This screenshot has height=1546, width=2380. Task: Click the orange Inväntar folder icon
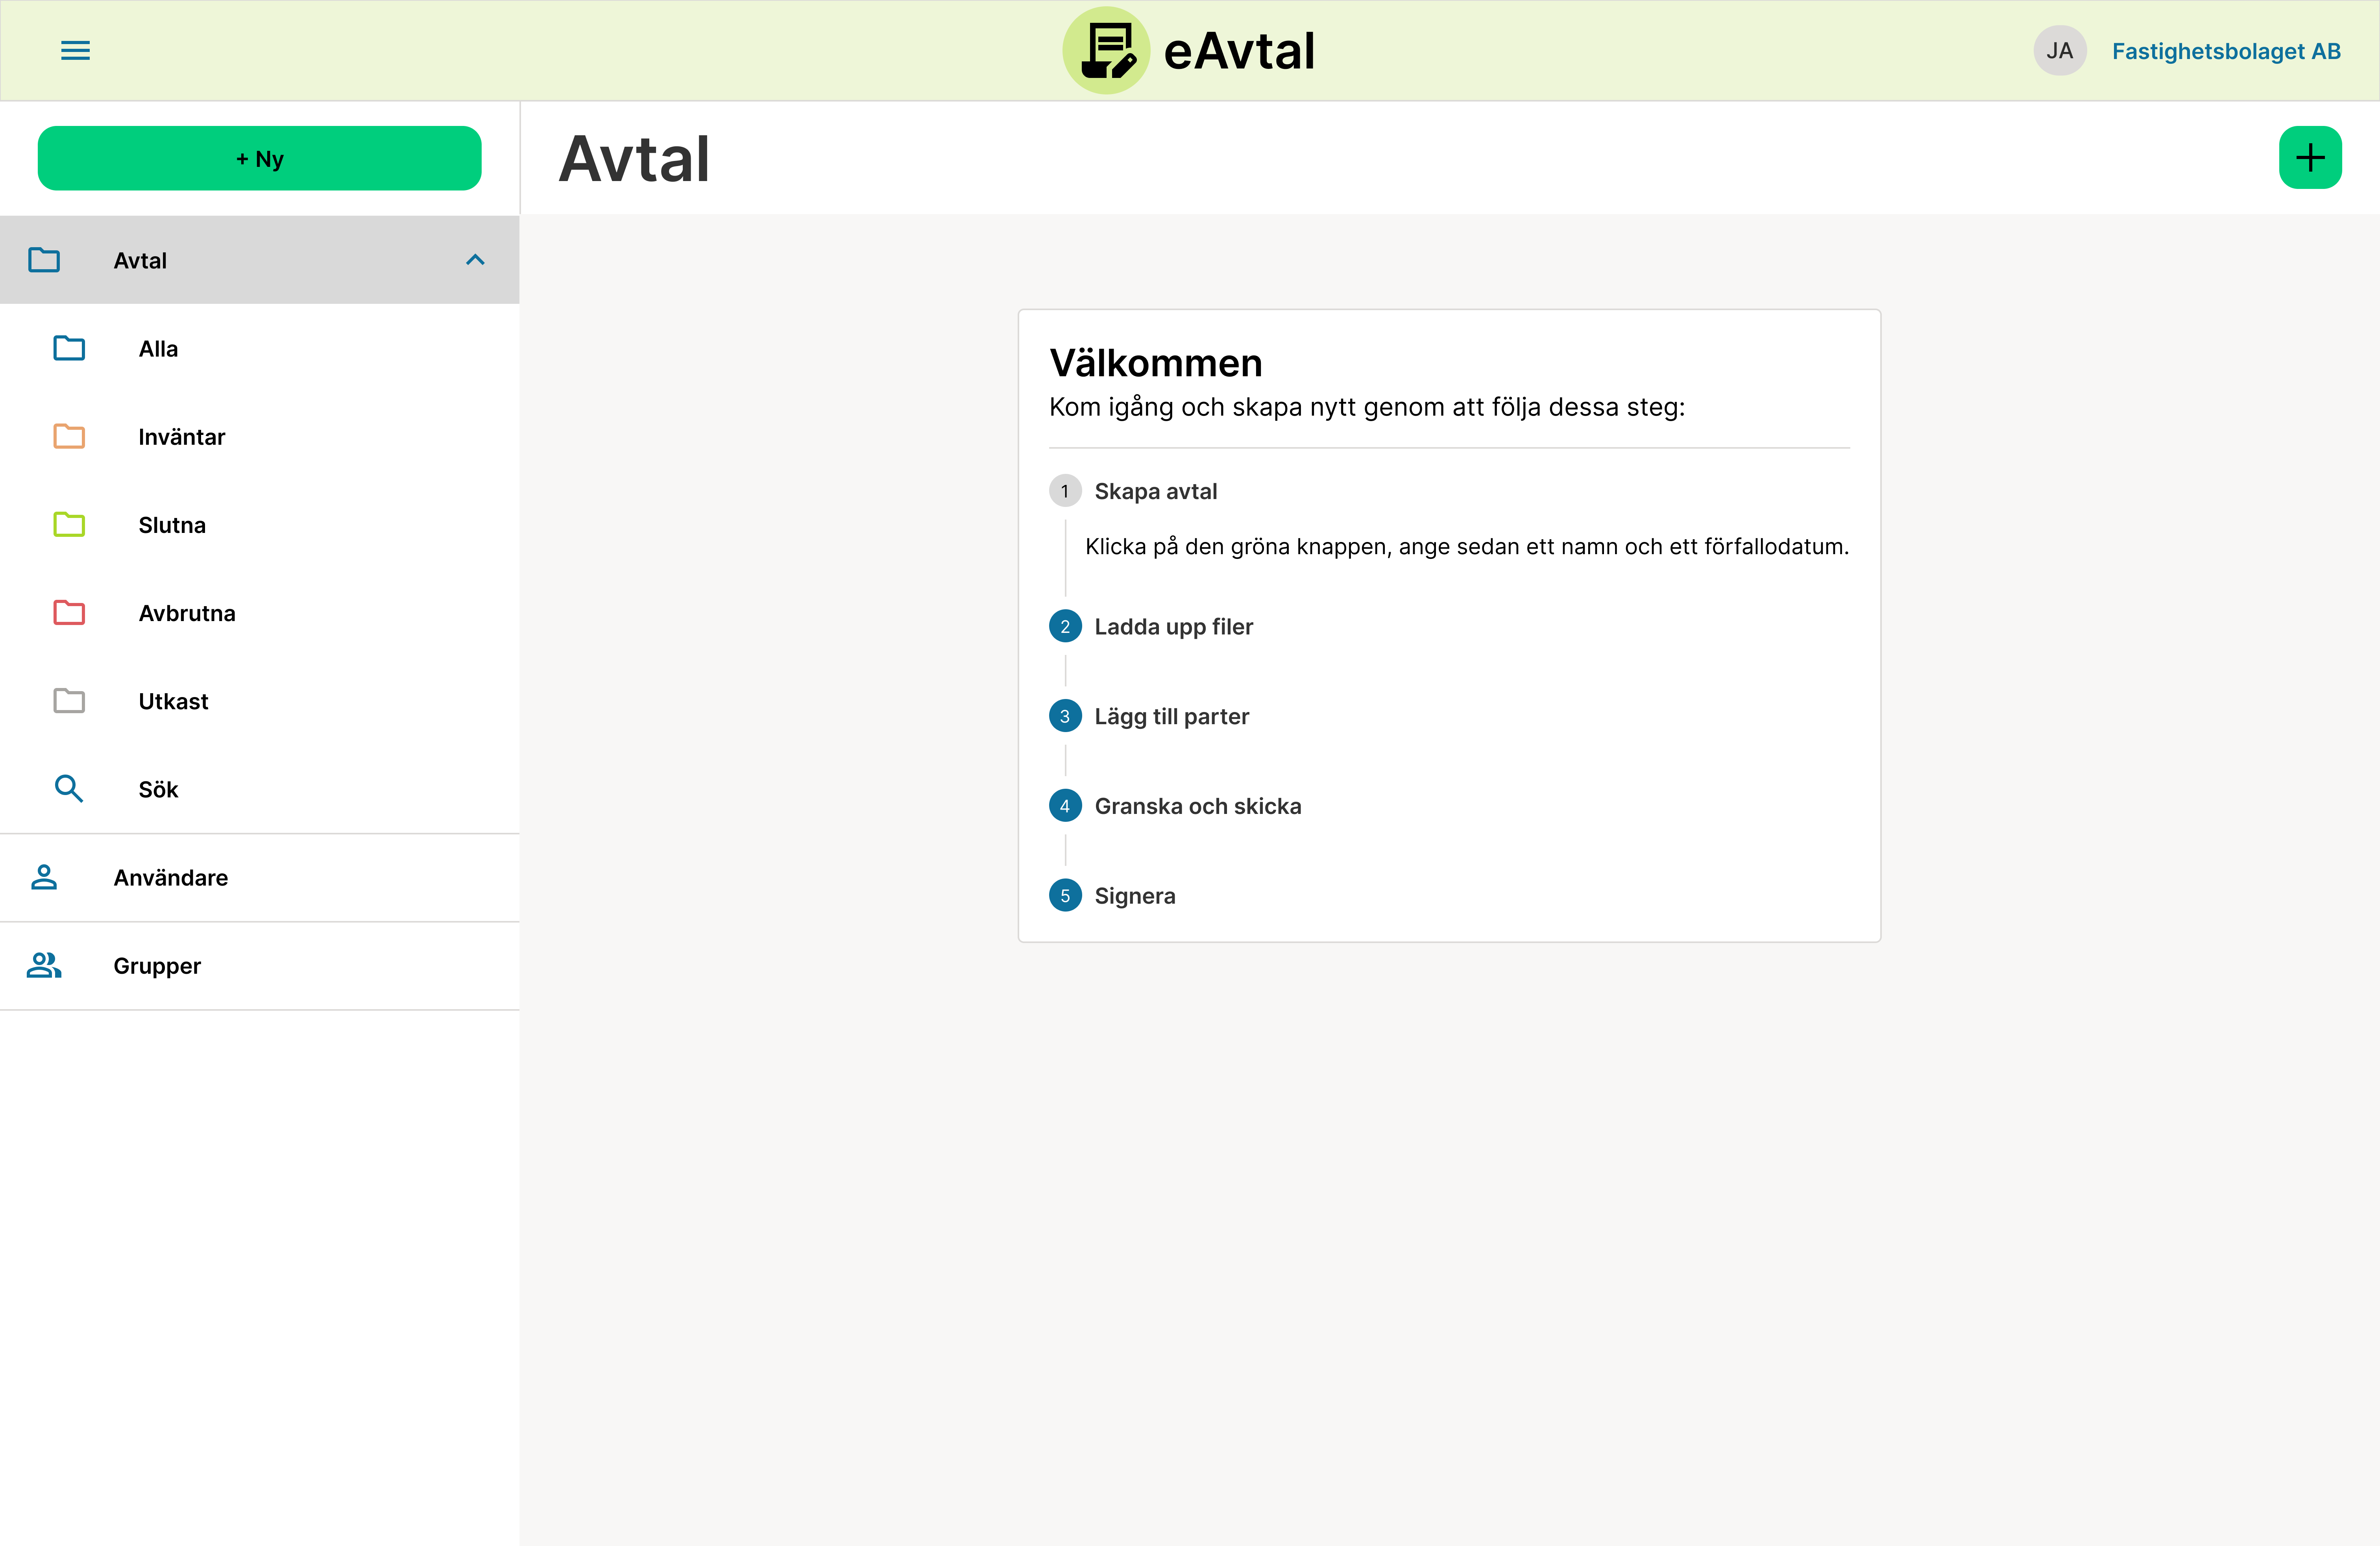click(69, 437)
